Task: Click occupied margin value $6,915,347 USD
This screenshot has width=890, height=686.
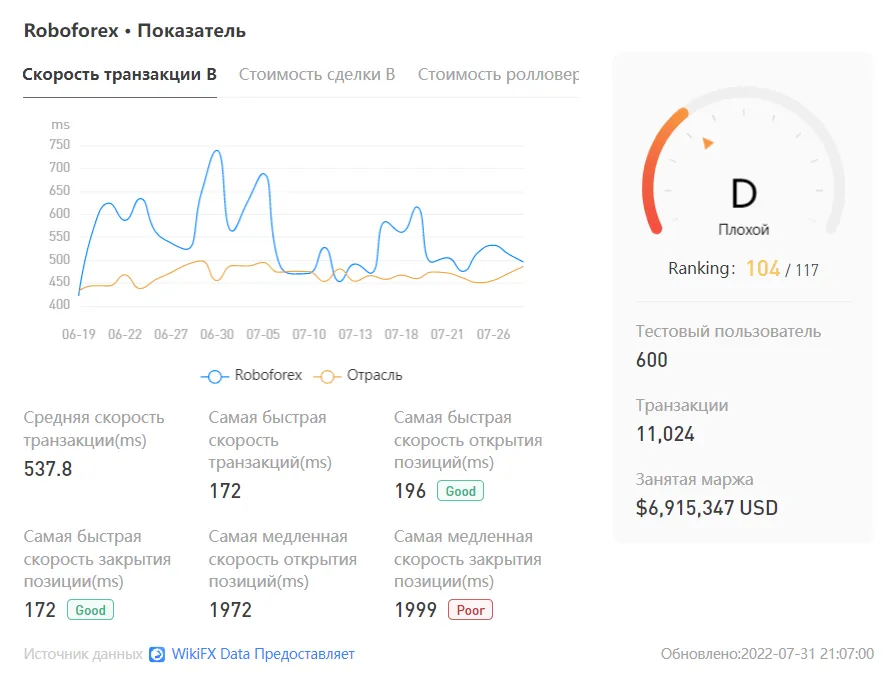Action: [x=707, y=508]
